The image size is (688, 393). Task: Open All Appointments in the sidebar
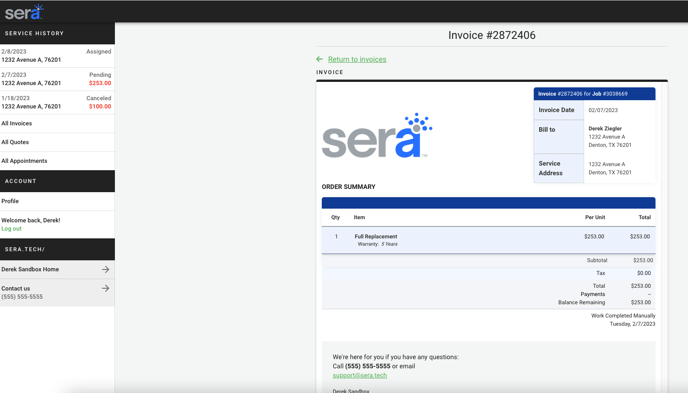(57, 161)
